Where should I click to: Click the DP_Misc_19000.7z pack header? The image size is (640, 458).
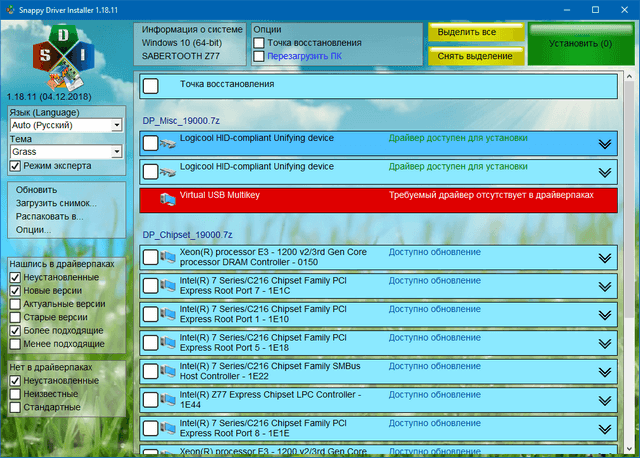click(181, 121)
